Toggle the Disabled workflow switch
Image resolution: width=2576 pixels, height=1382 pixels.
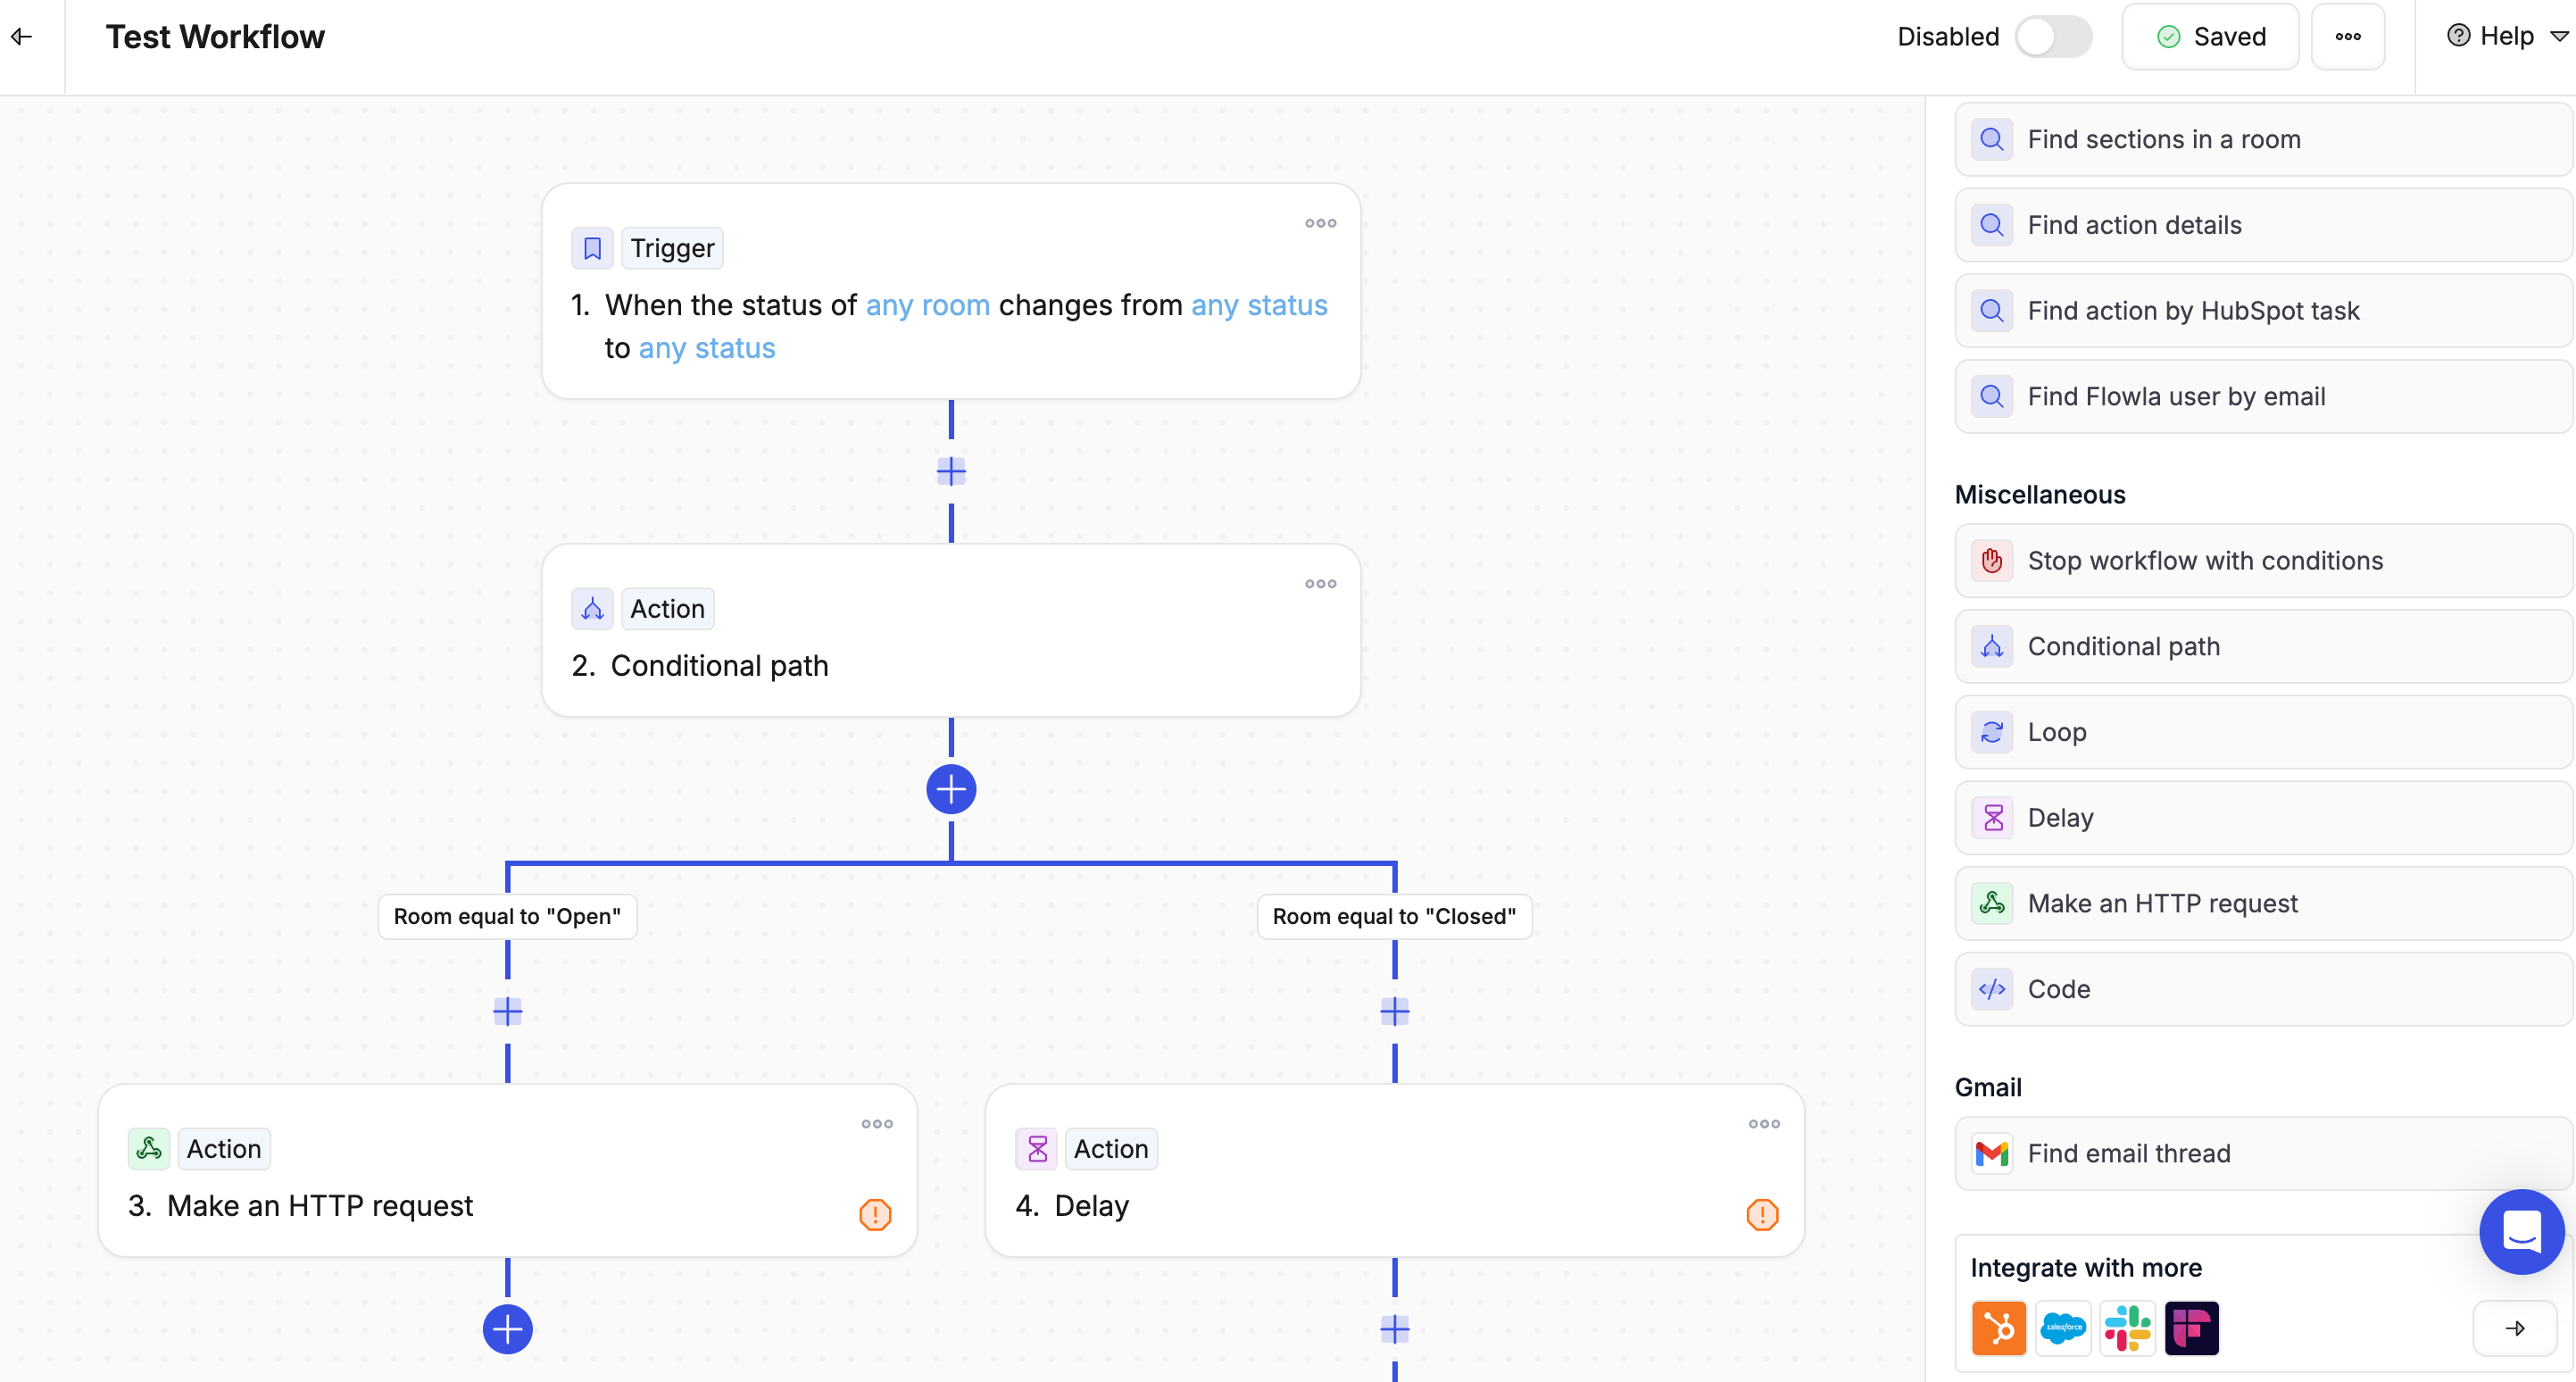click(x=2053, y=37)
